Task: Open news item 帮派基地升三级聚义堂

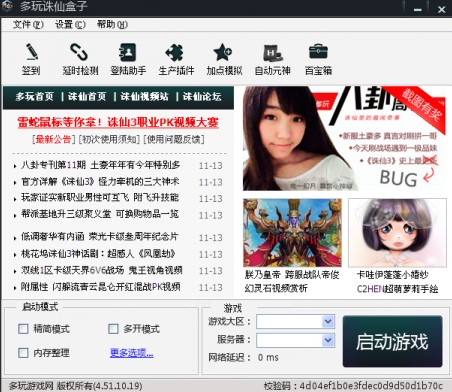Action: tap(100, 214)
